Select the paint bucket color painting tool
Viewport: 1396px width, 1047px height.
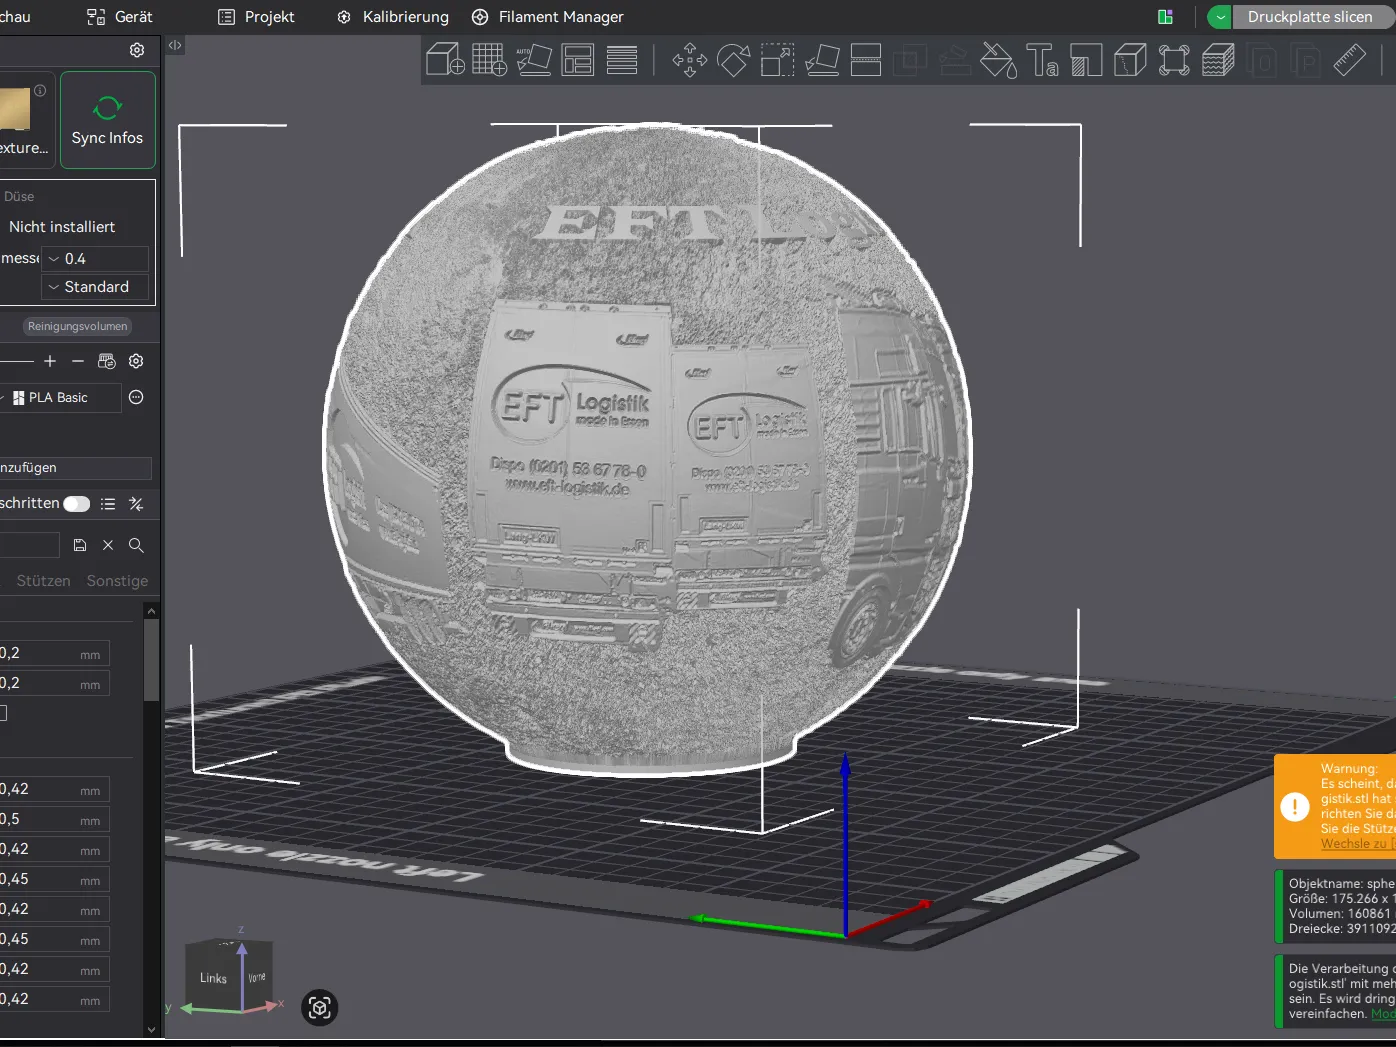coord(997,60)
